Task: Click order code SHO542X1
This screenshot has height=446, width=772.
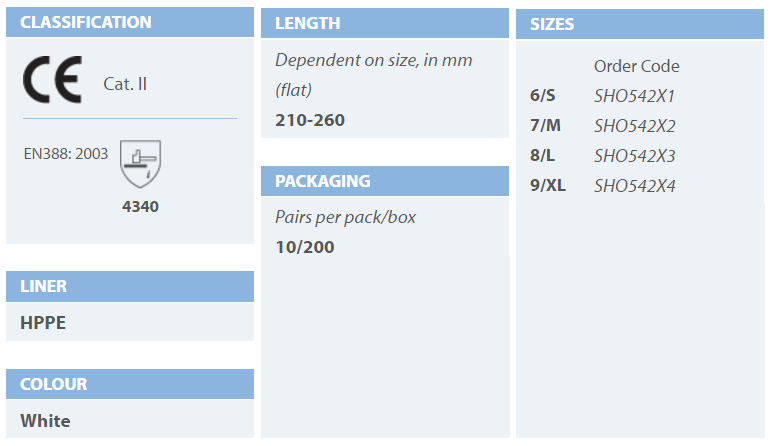Action: click(634, 96)
